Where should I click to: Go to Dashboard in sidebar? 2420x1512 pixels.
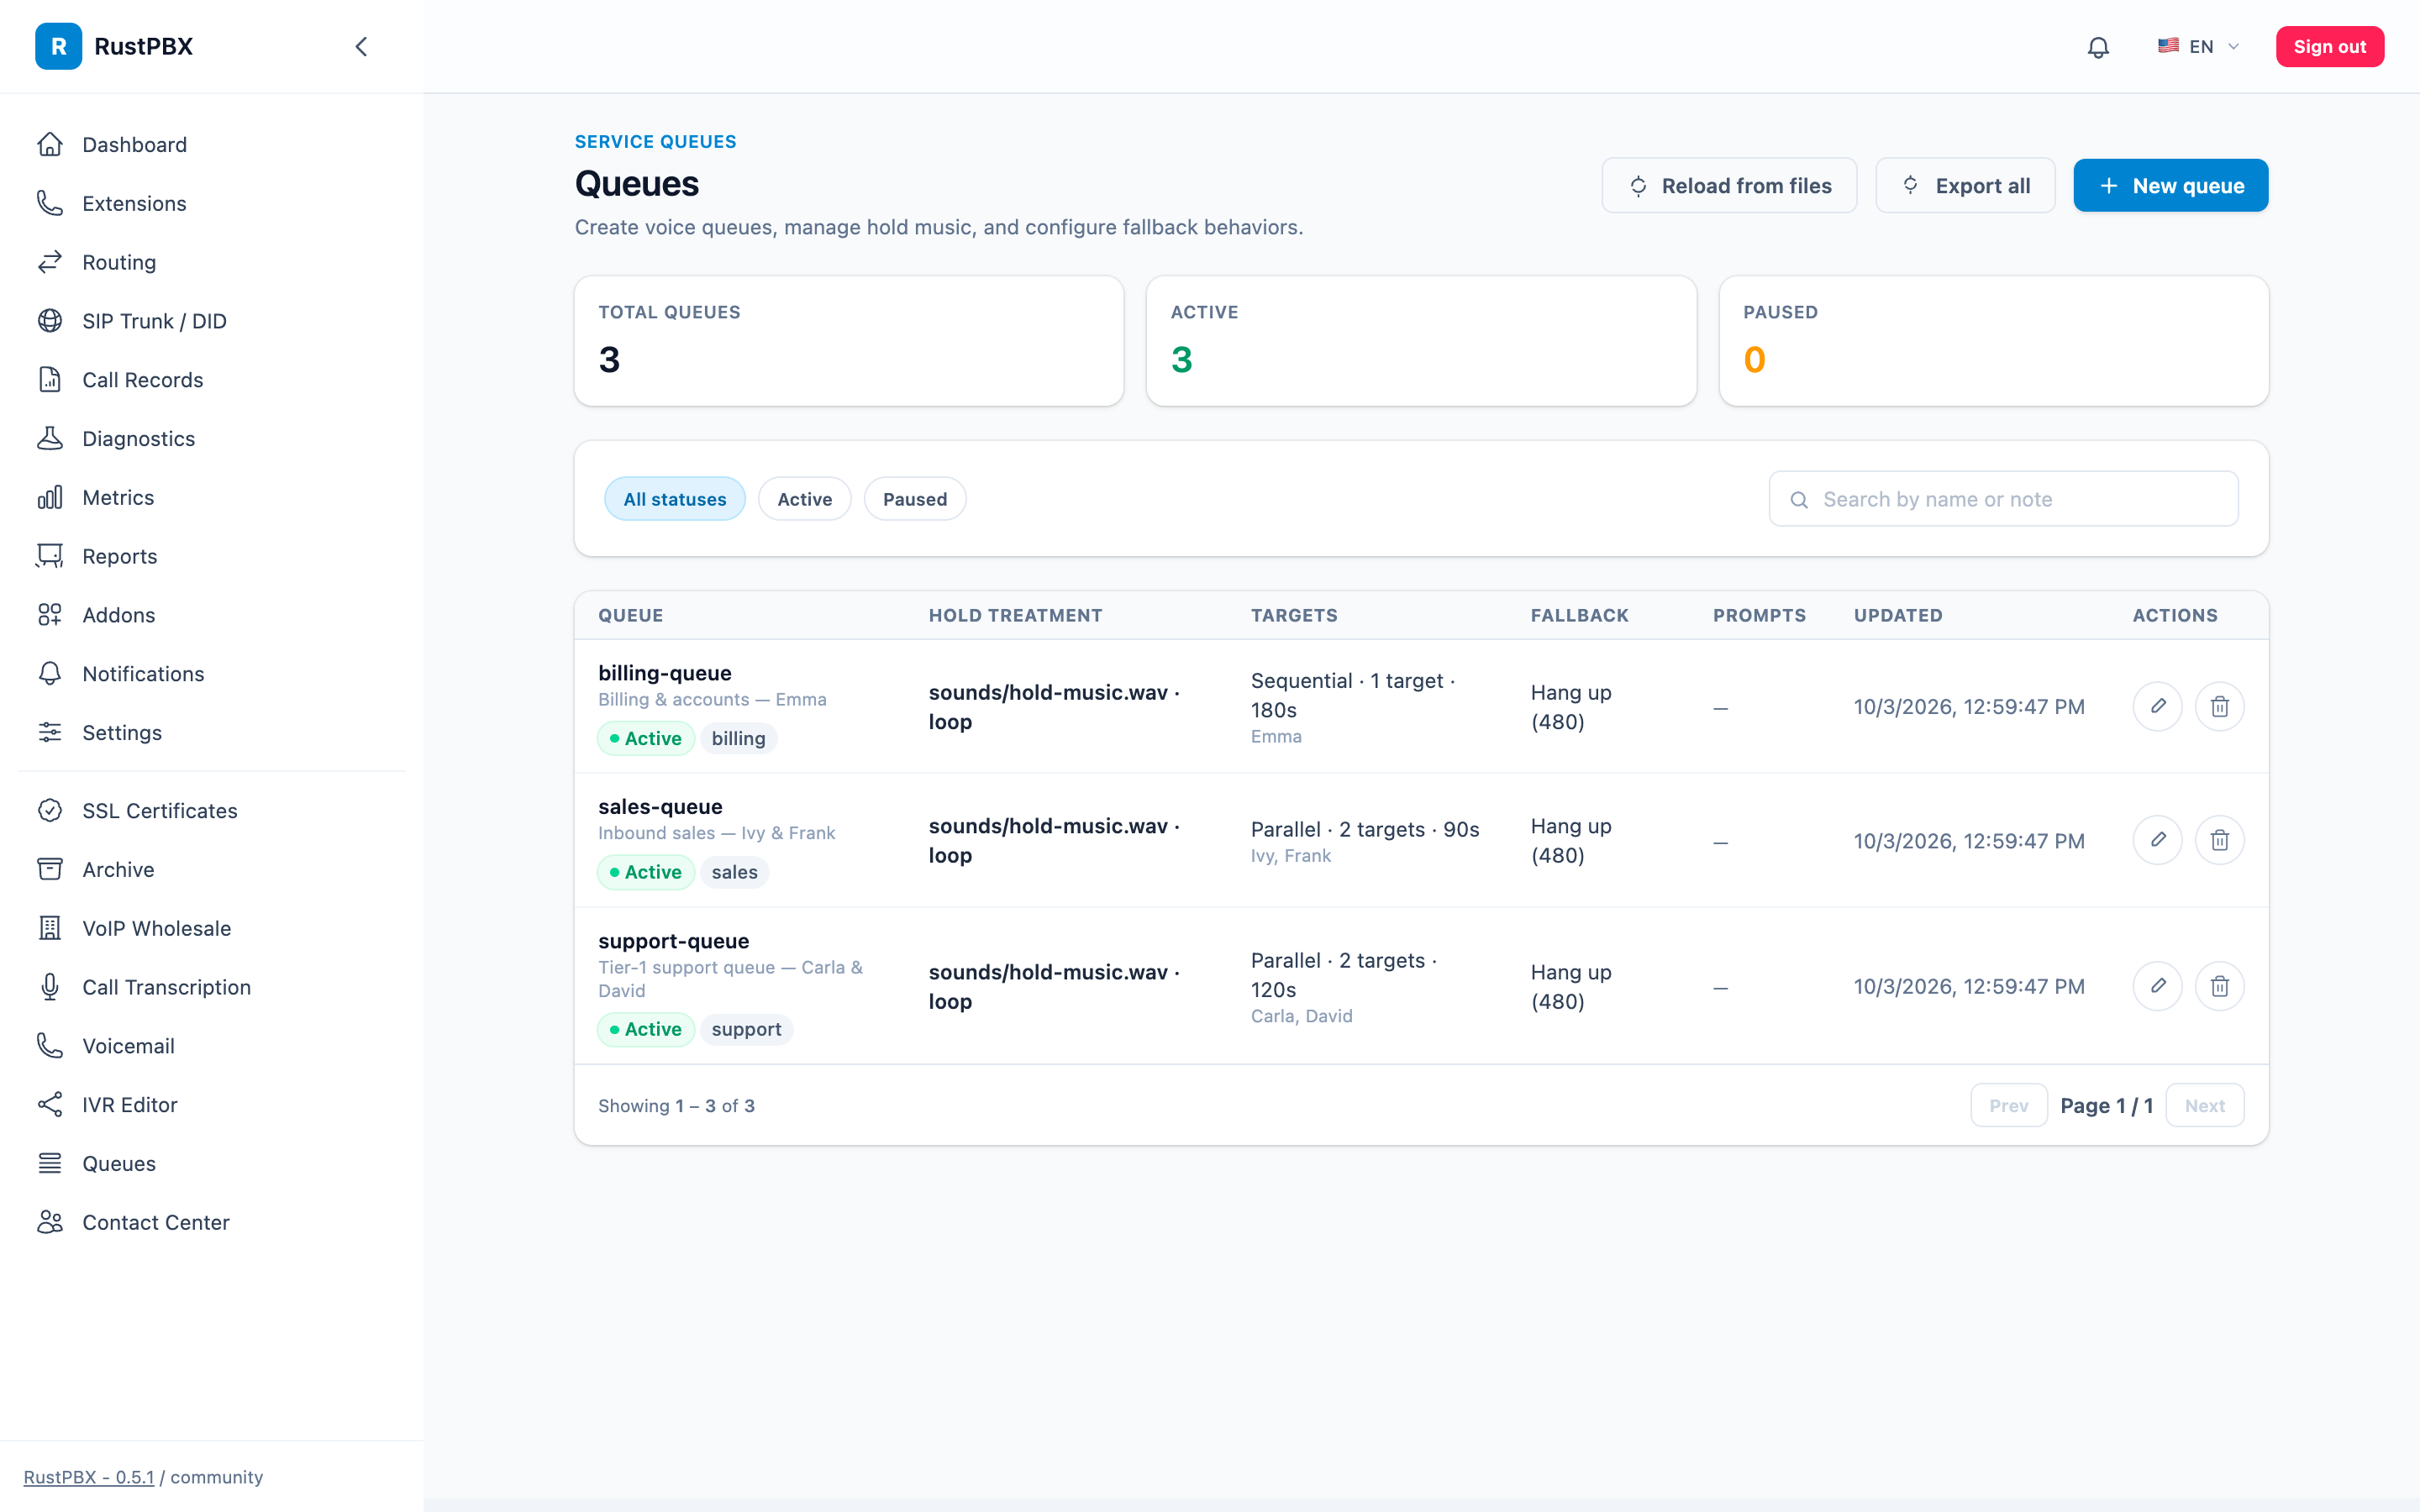click(x=212, y=145)
